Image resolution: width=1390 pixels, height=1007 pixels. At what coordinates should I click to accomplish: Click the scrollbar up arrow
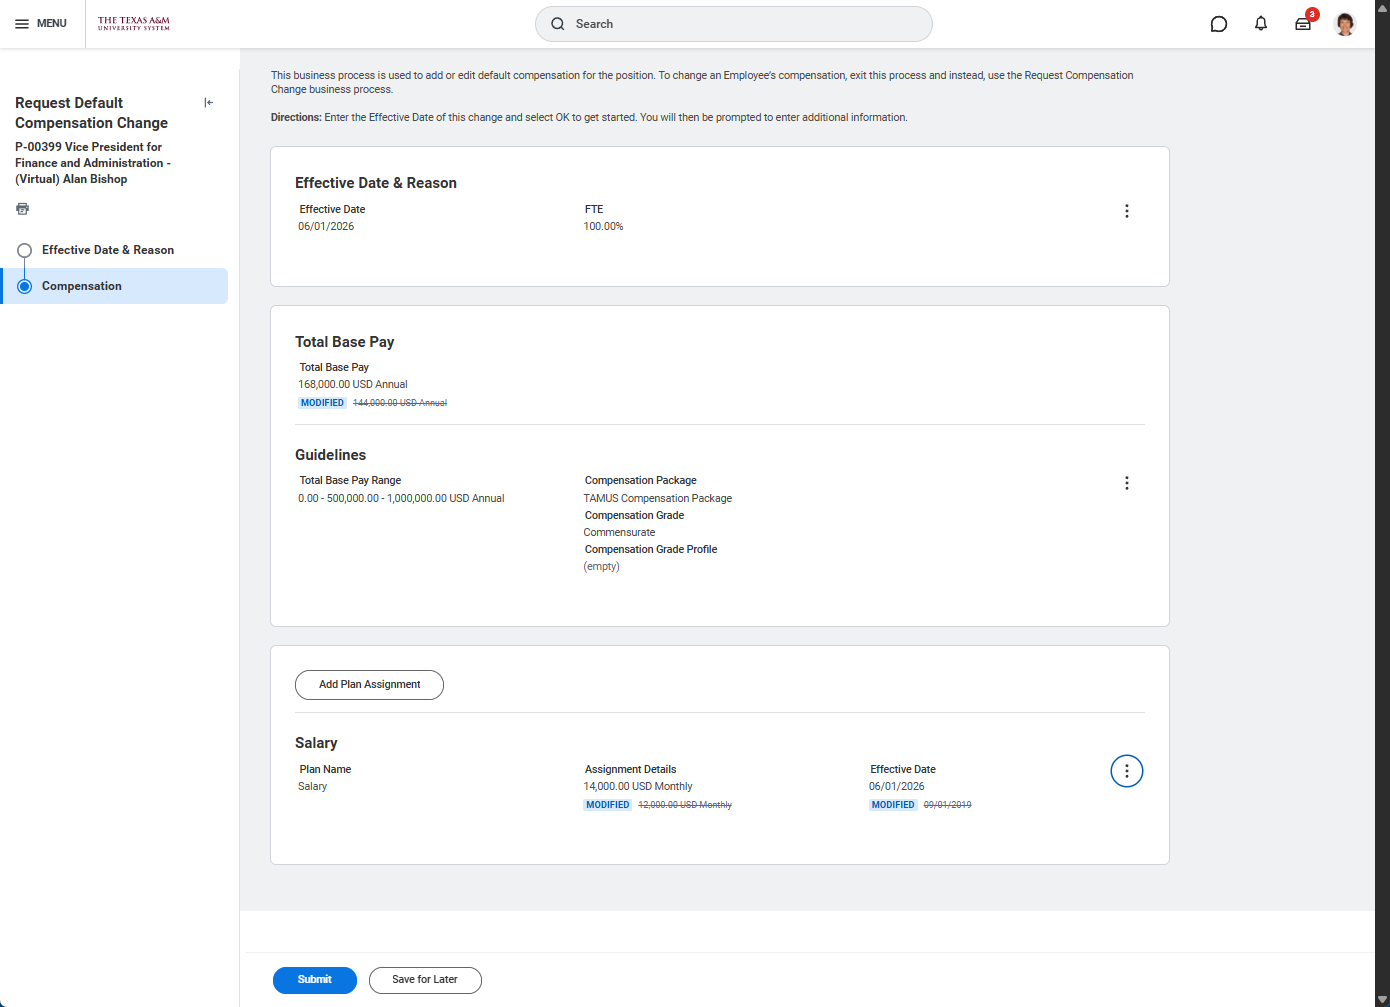(1382, 8)
